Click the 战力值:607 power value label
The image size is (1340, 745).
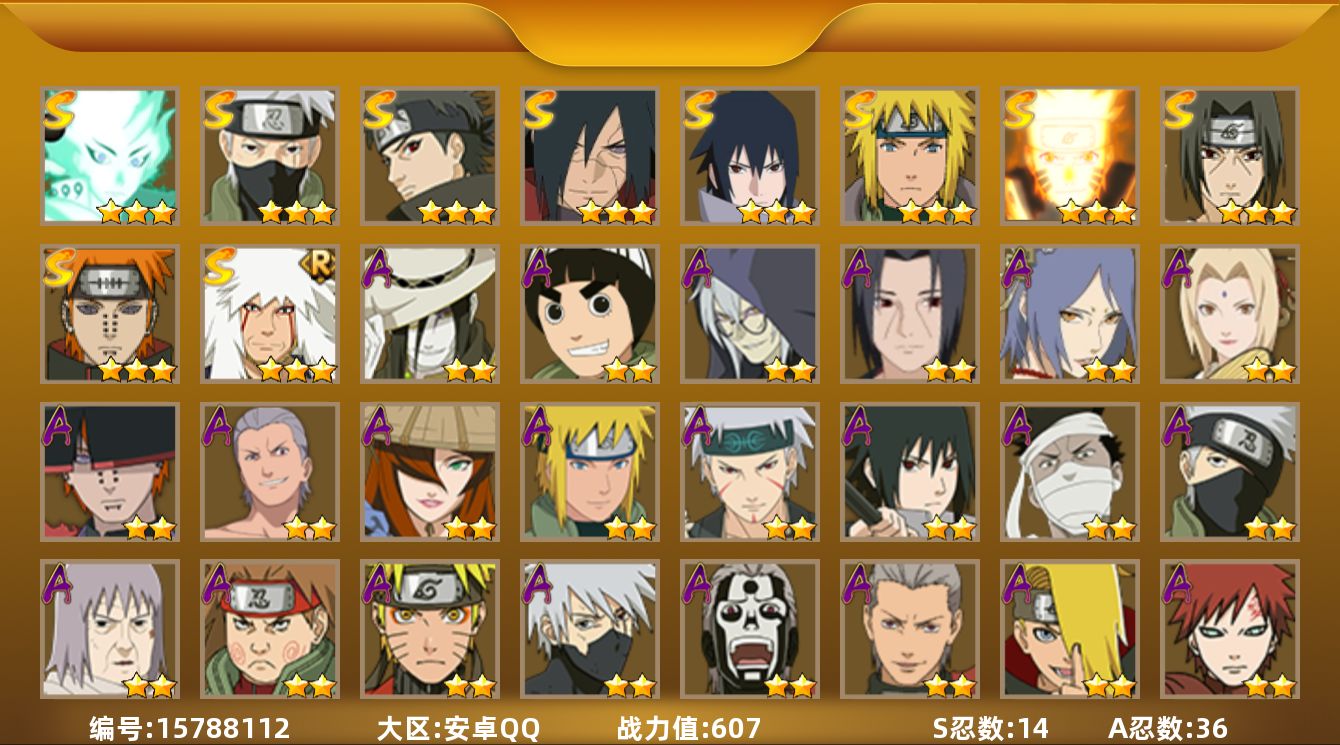point(689,728)
